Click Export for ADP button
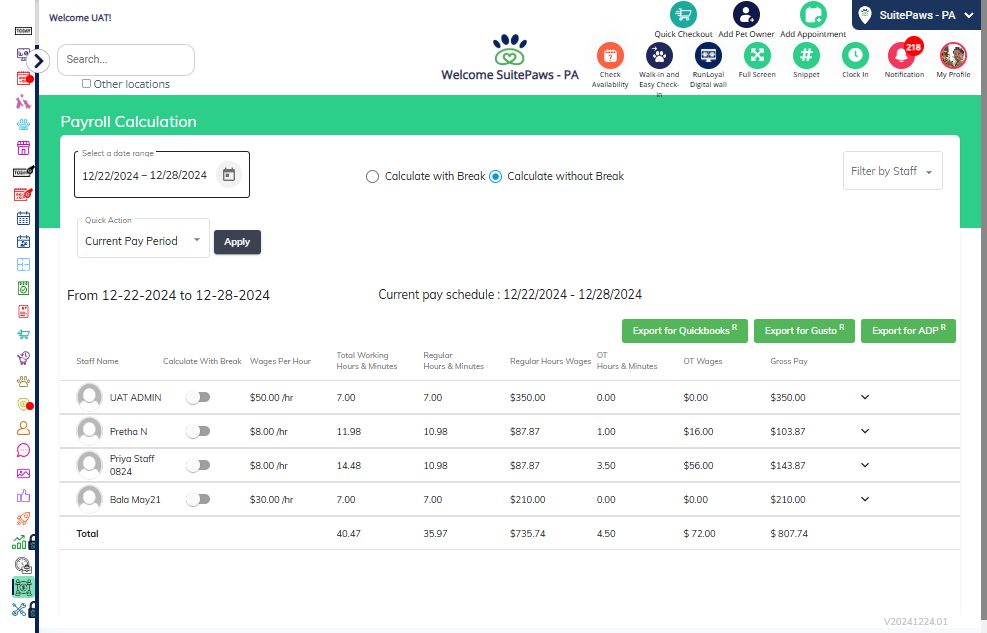 [x=908, y=330]
